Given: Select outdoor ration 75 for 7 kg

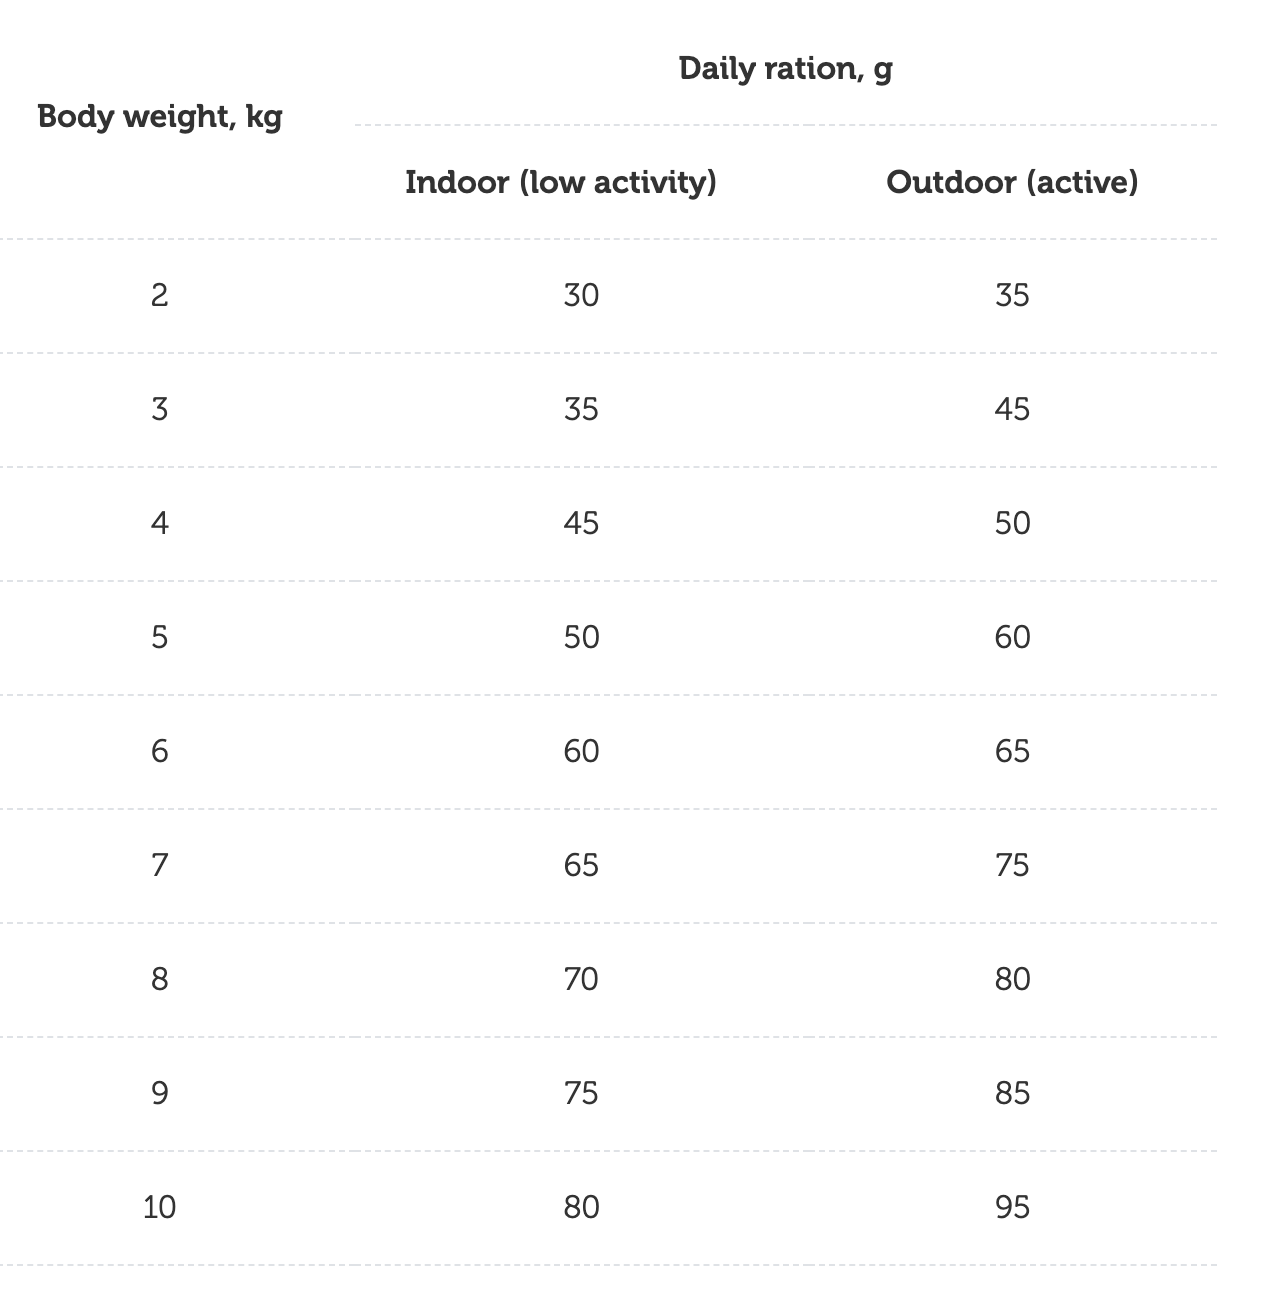Looking at the screenshot, I should point(1012,865).
